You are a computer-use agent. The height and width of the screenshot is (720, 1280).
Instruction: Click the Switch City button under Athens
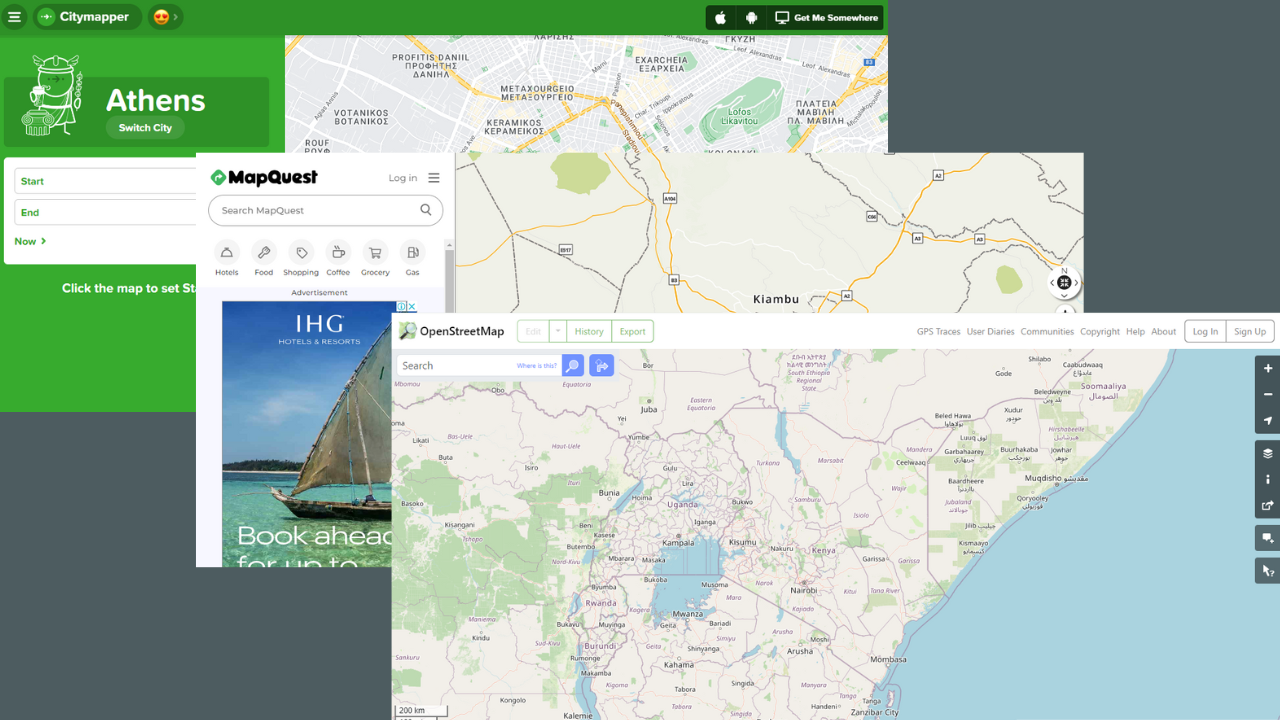(145, 128)
